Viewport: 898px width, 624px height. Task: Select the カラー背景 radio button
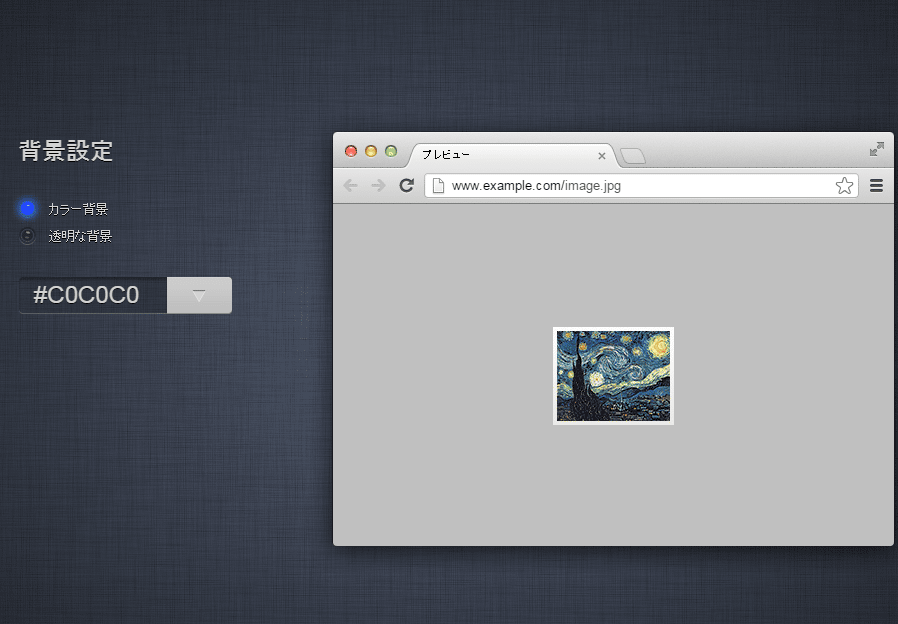click(27, 209)
